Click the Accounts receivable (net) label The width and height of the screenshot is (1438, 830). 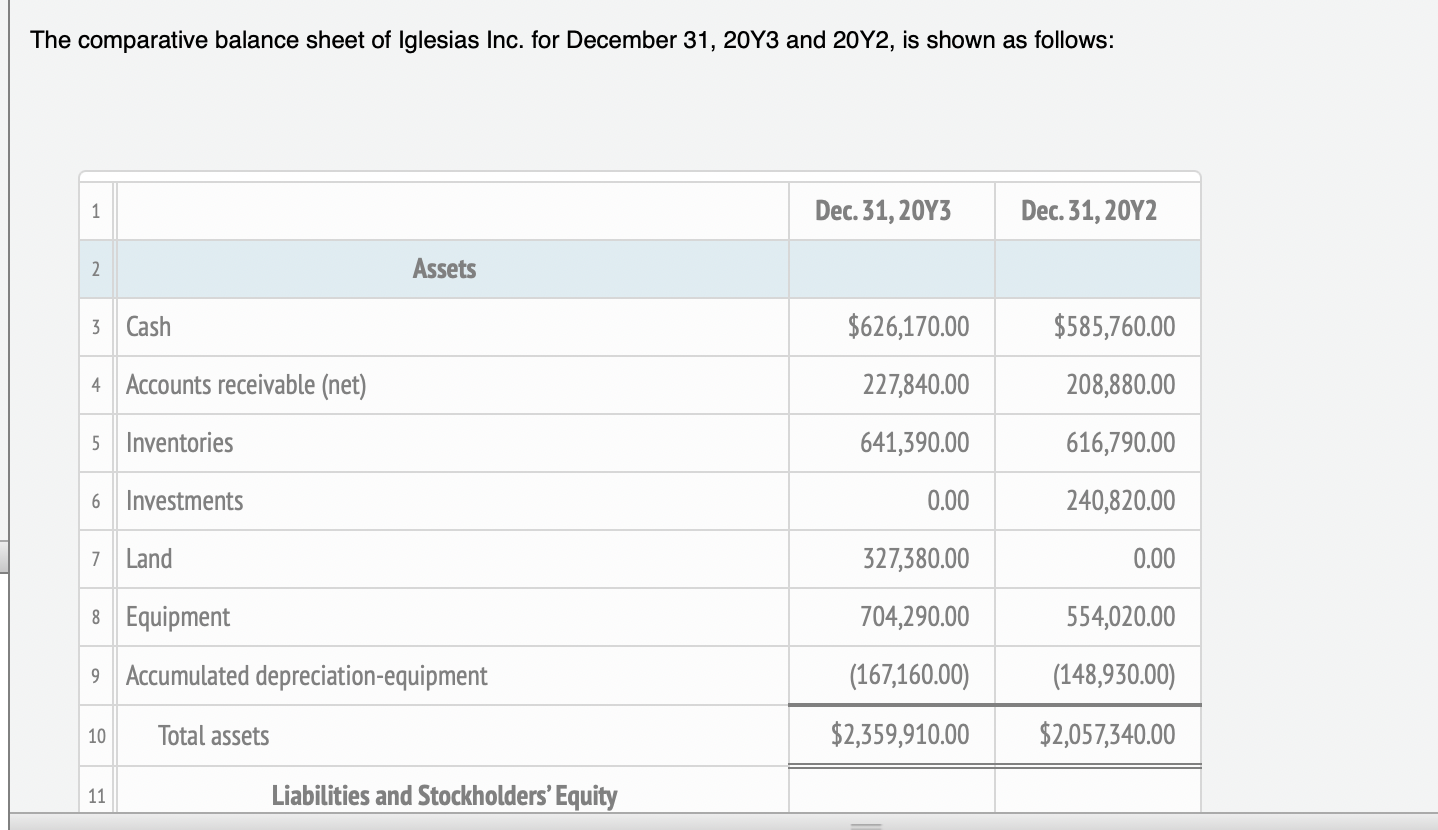pos(246,384)
